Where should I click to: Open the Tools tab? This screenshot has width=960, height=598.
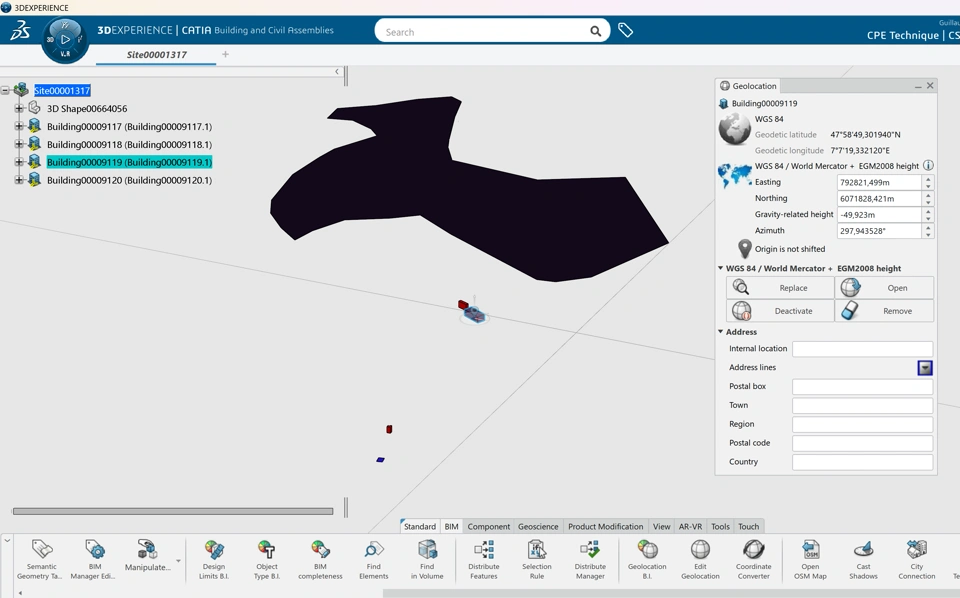[720, 526]
